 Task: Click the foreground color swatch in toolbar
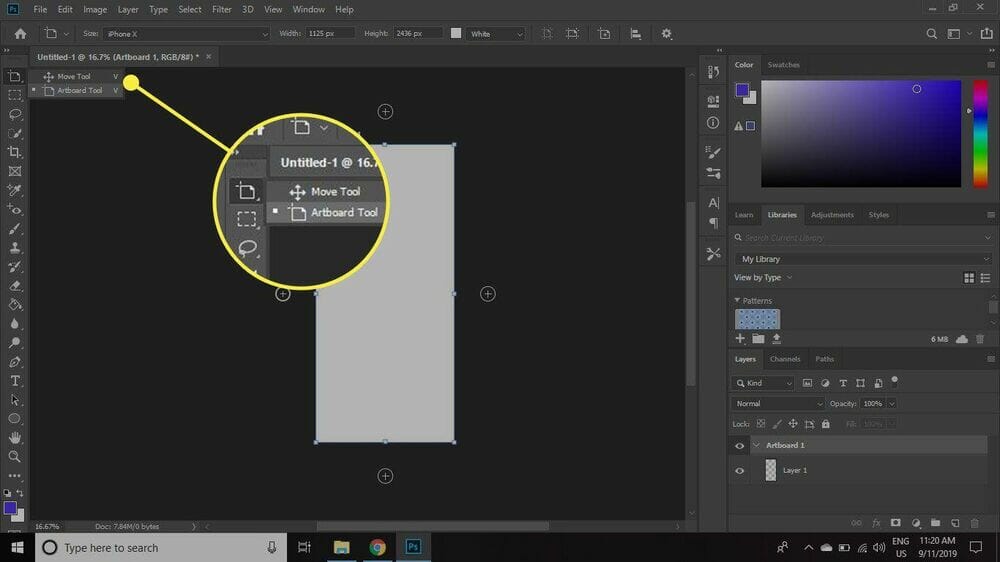pos(10,508)
